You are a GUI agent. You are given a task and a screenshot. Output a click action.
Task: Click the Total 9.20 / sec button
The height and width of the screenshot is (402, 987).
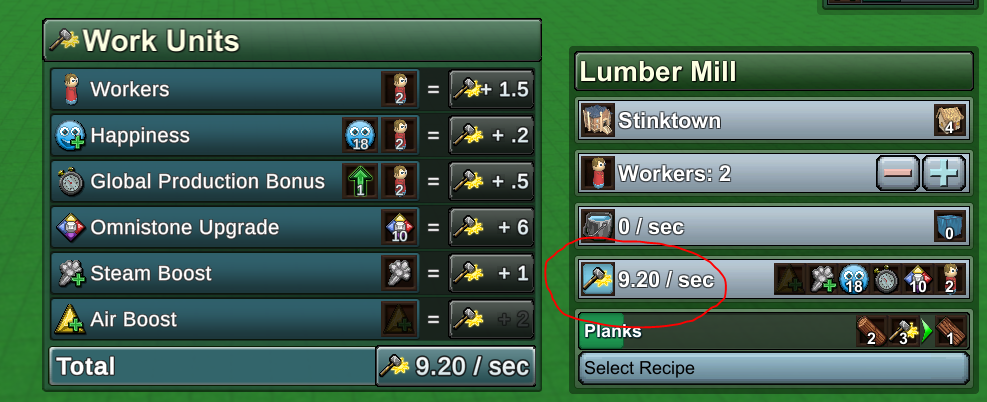point(456,366)
